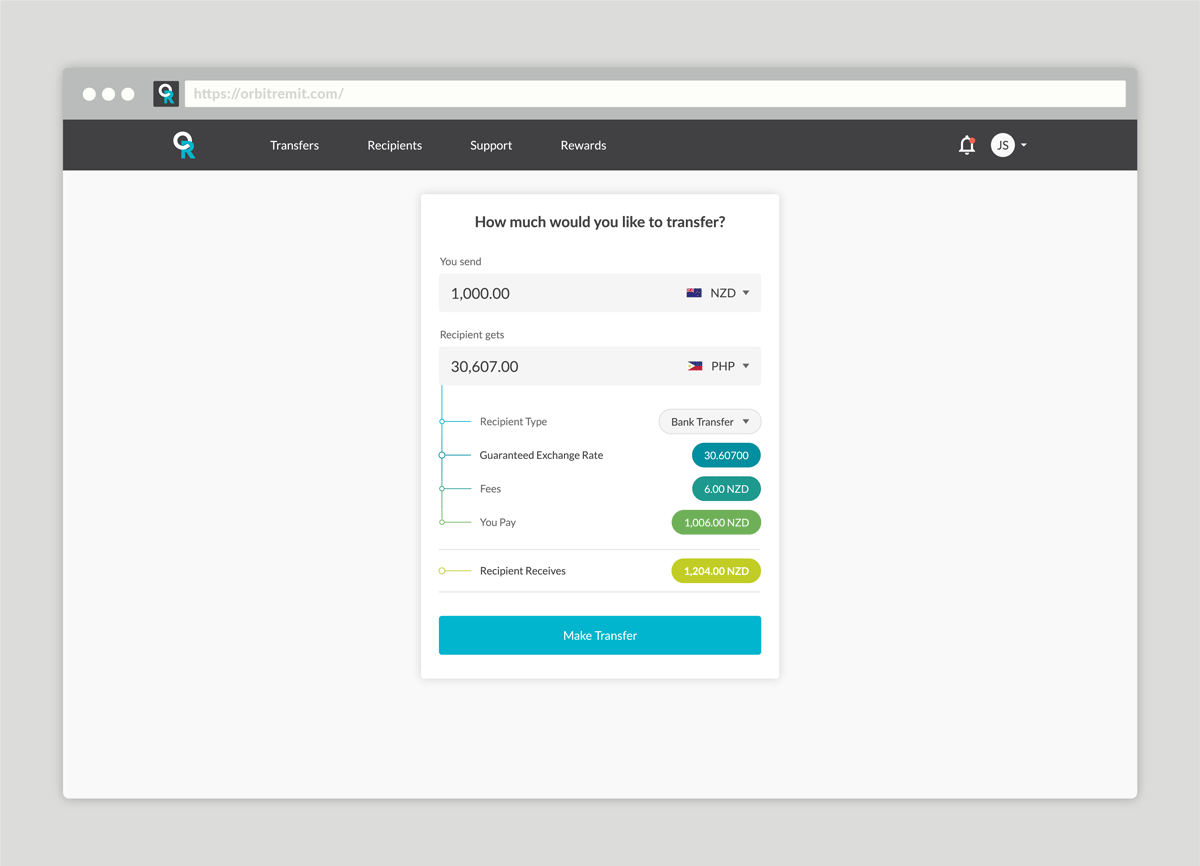Open the Recipients menu item
The height and width of the screenshot is (866, 1200).
pyautogui.click(x=394, y=145)
